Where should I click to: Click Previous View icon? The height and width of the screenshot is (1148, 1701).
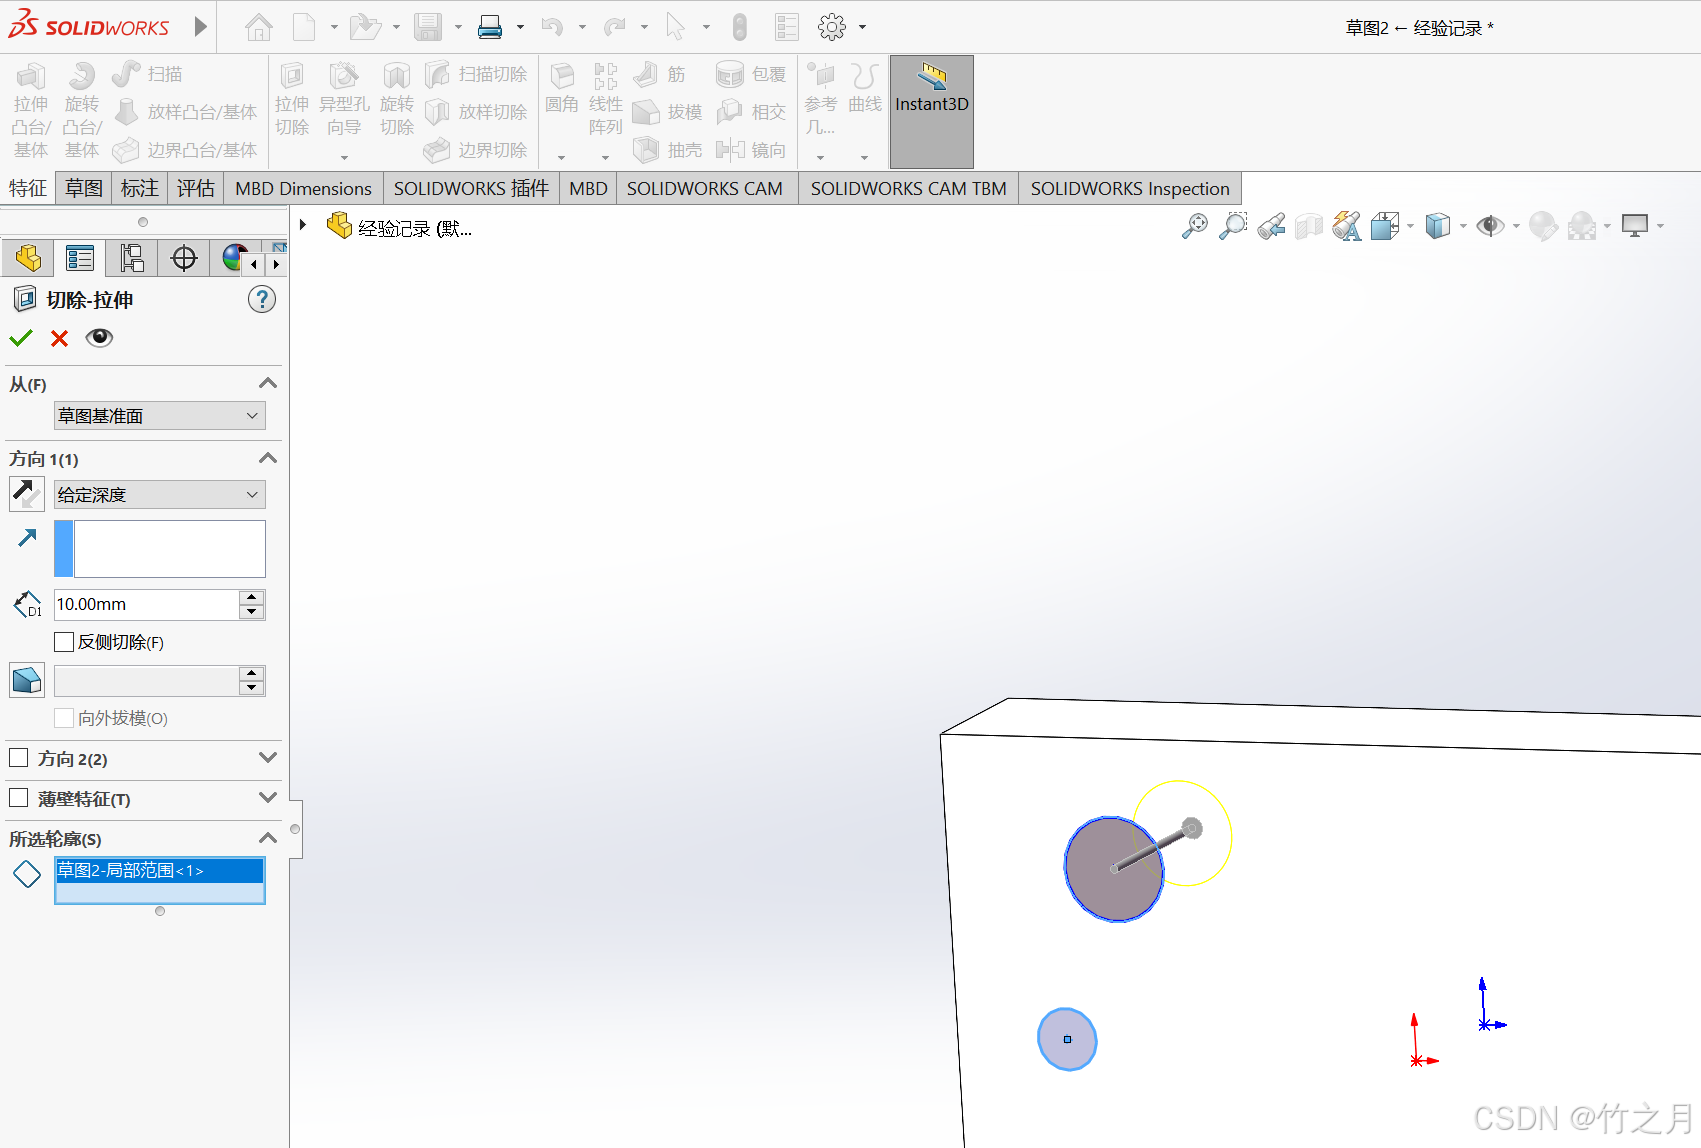[1271, 226]
